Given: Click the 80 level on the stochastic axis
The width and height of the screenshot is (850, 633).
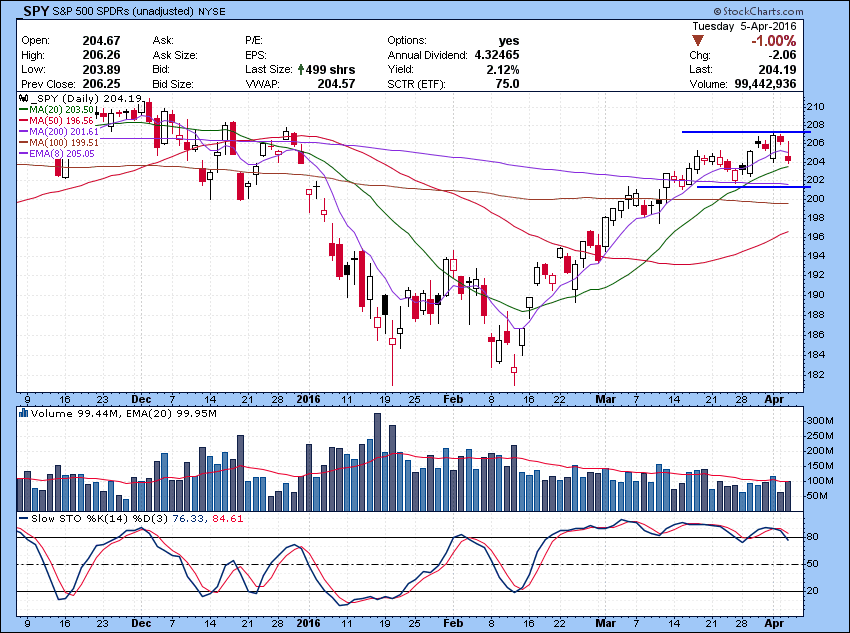Looking at the screenshot, I should (813, 537).
